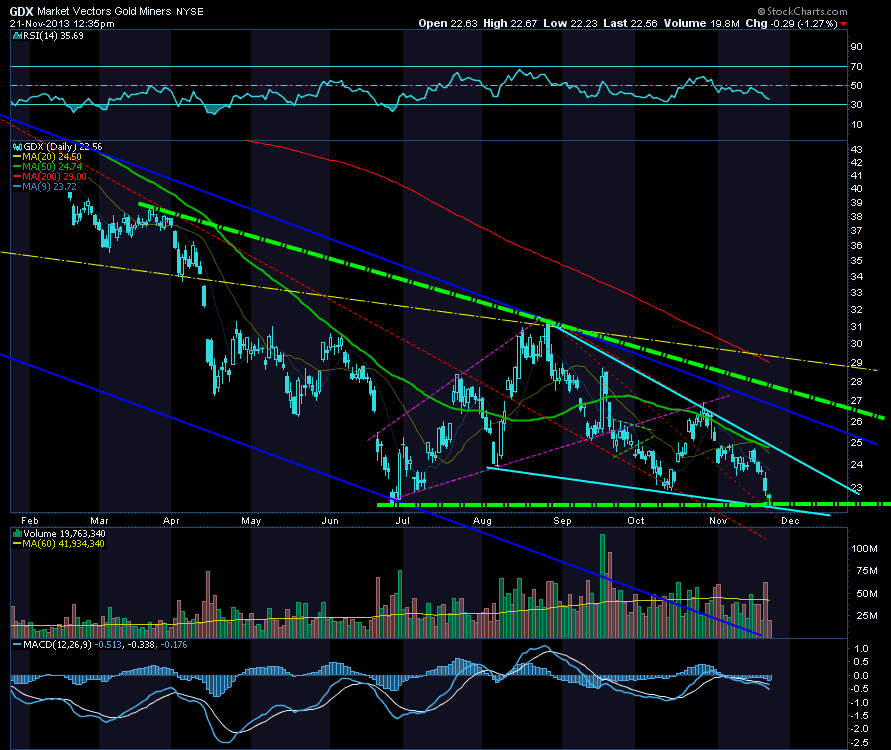Click the 'Last 22.56' quote value
This screenshot has height=750, width=891.
(630, 23)
